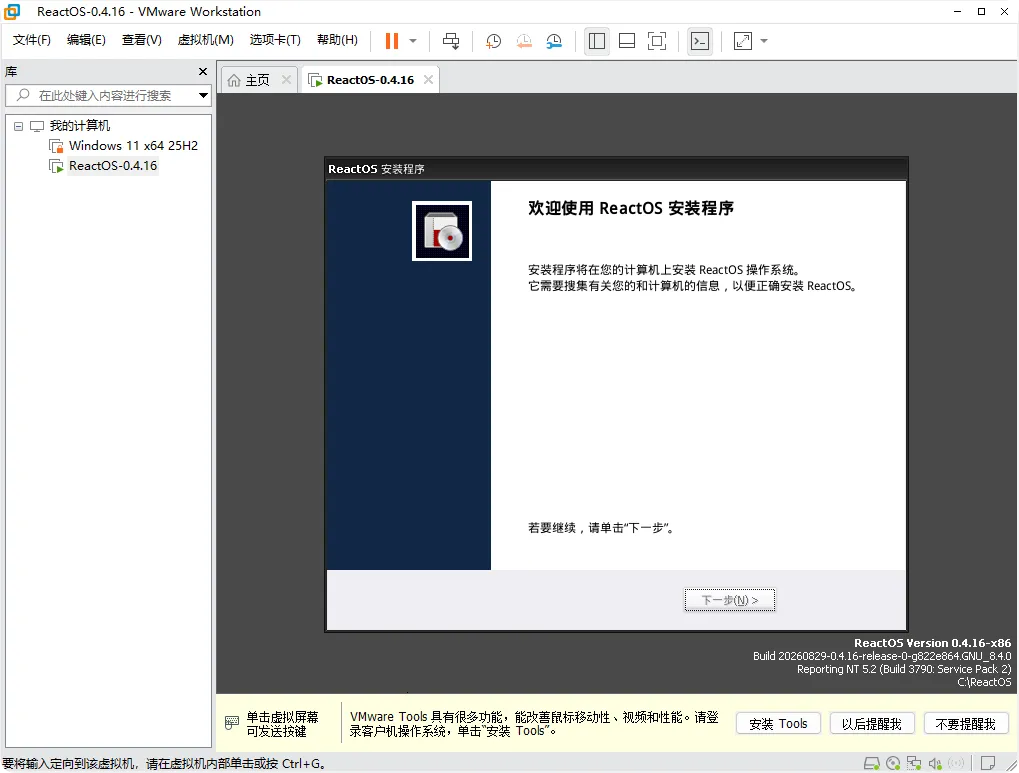Click the ReactOS 安装程序 title bar
The image size is (1019, 773).
tap(616, 169)
